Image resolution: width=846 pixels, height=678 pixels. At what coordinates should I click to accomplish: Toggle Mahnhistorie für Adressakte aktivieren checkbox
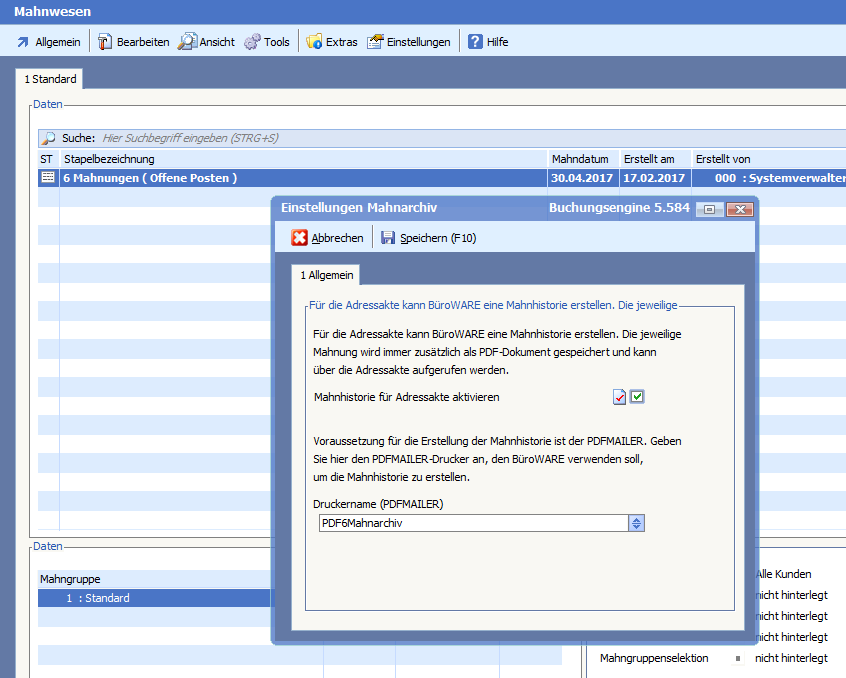pos(637,397)
